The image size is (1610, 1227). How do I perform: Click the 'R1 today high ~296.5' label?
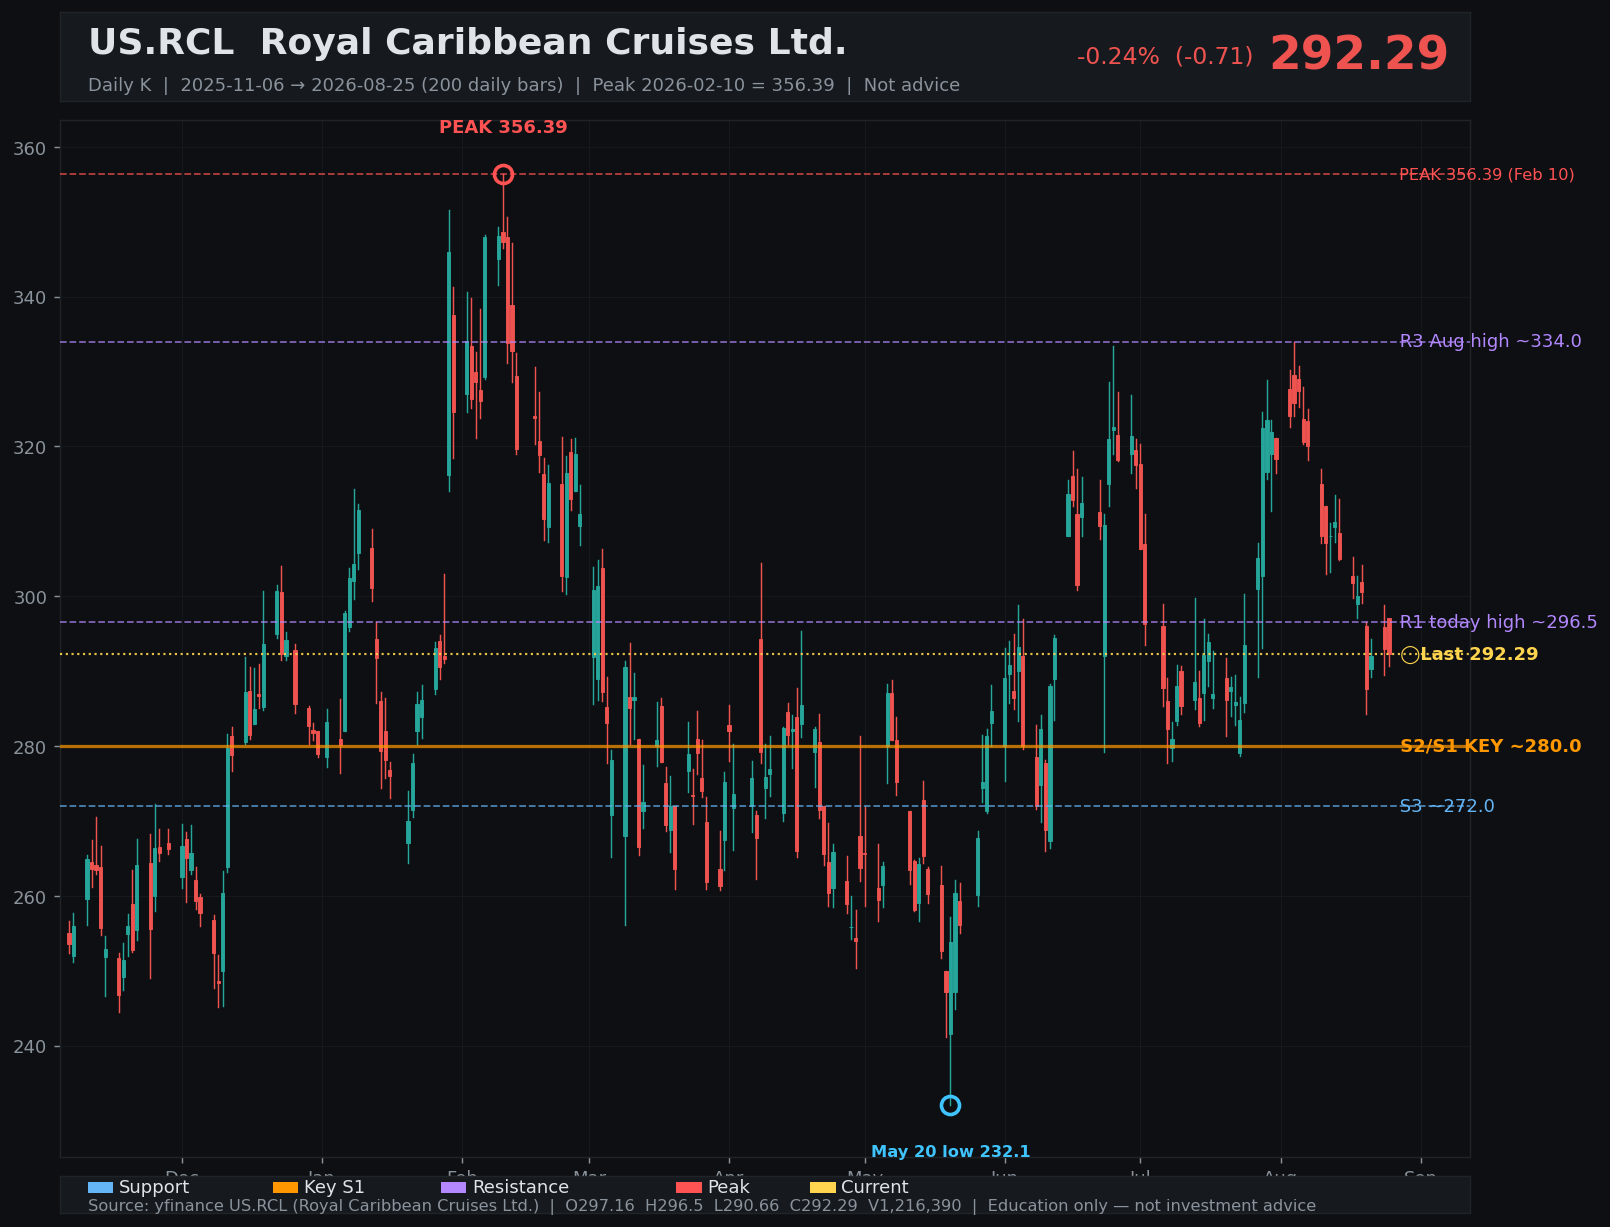[x=1498, y=622]
